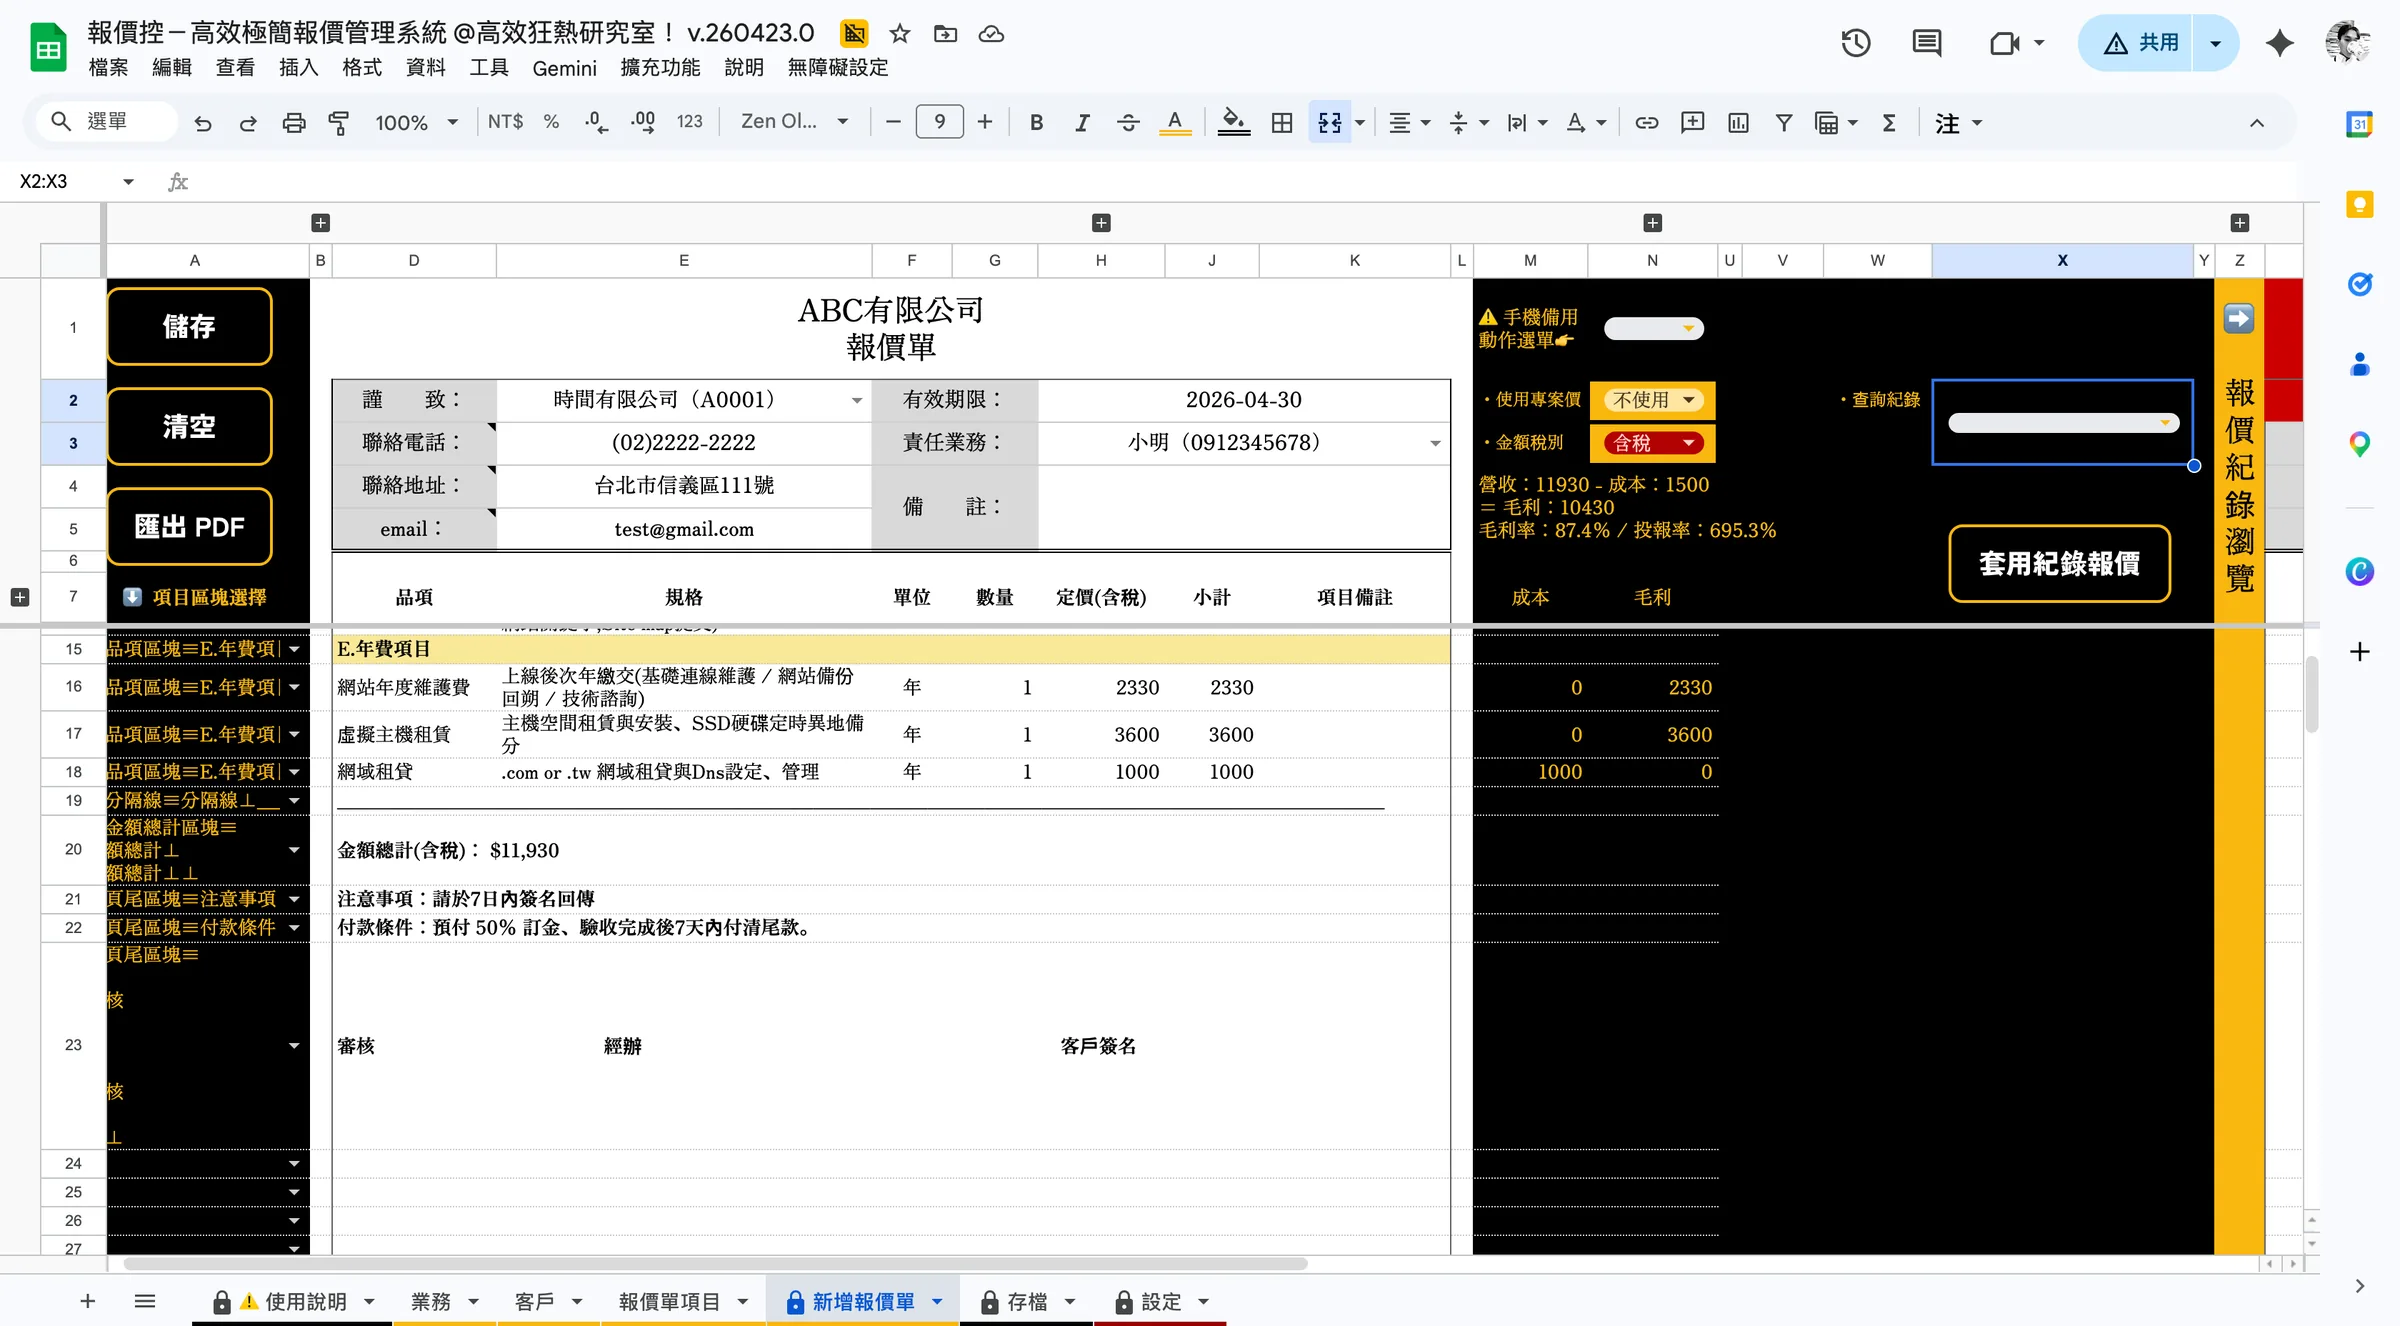Open the 含稅 tax type dropdown
Image resolution: width=2400 pixels, height=1326 pixels.
(1653, 443)
